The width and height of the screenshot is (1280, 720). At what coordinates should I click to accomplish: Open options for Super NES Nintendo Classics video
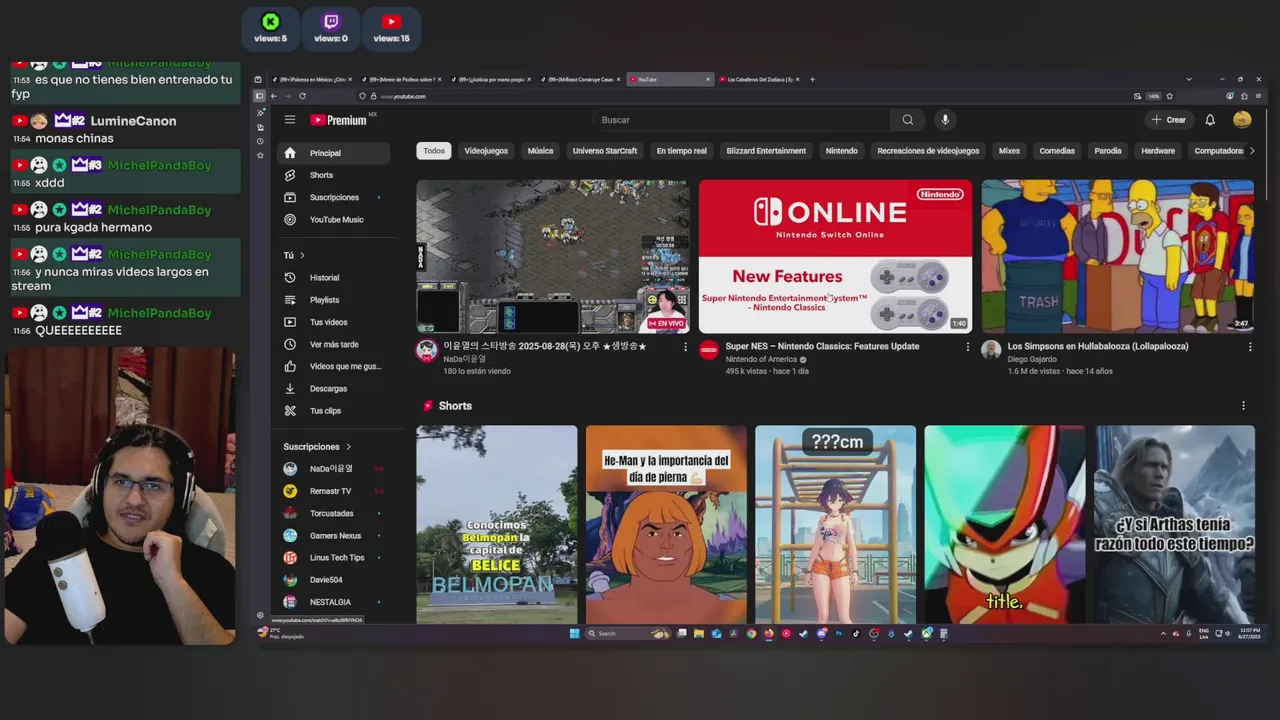click(967, 347)
